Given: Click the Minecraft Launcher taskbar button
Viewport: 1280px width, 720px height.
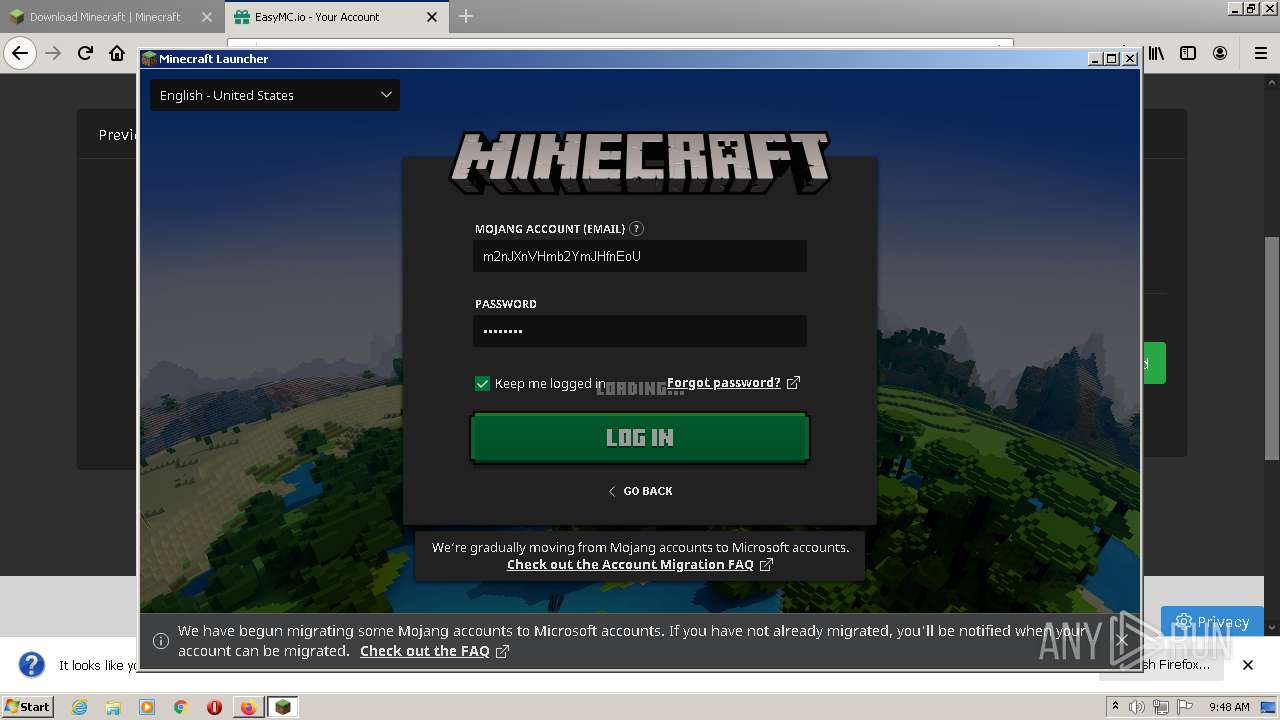Looking at the screenshot, I should tap(283, 707).
